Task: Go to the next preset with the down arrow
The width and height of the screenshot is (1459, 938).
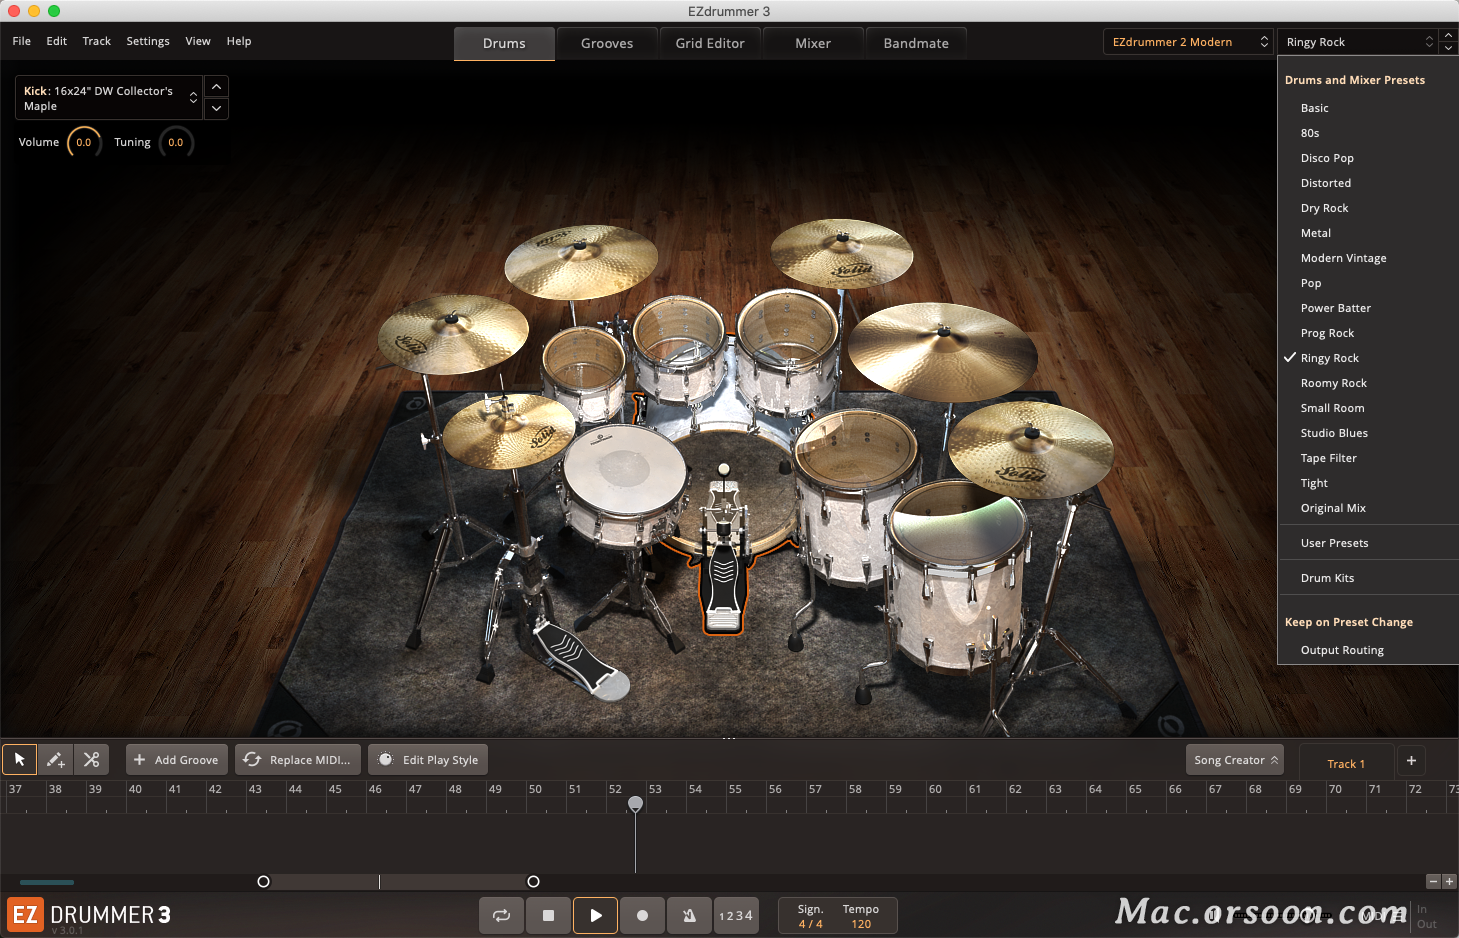Action: (x=1449, y=48)
